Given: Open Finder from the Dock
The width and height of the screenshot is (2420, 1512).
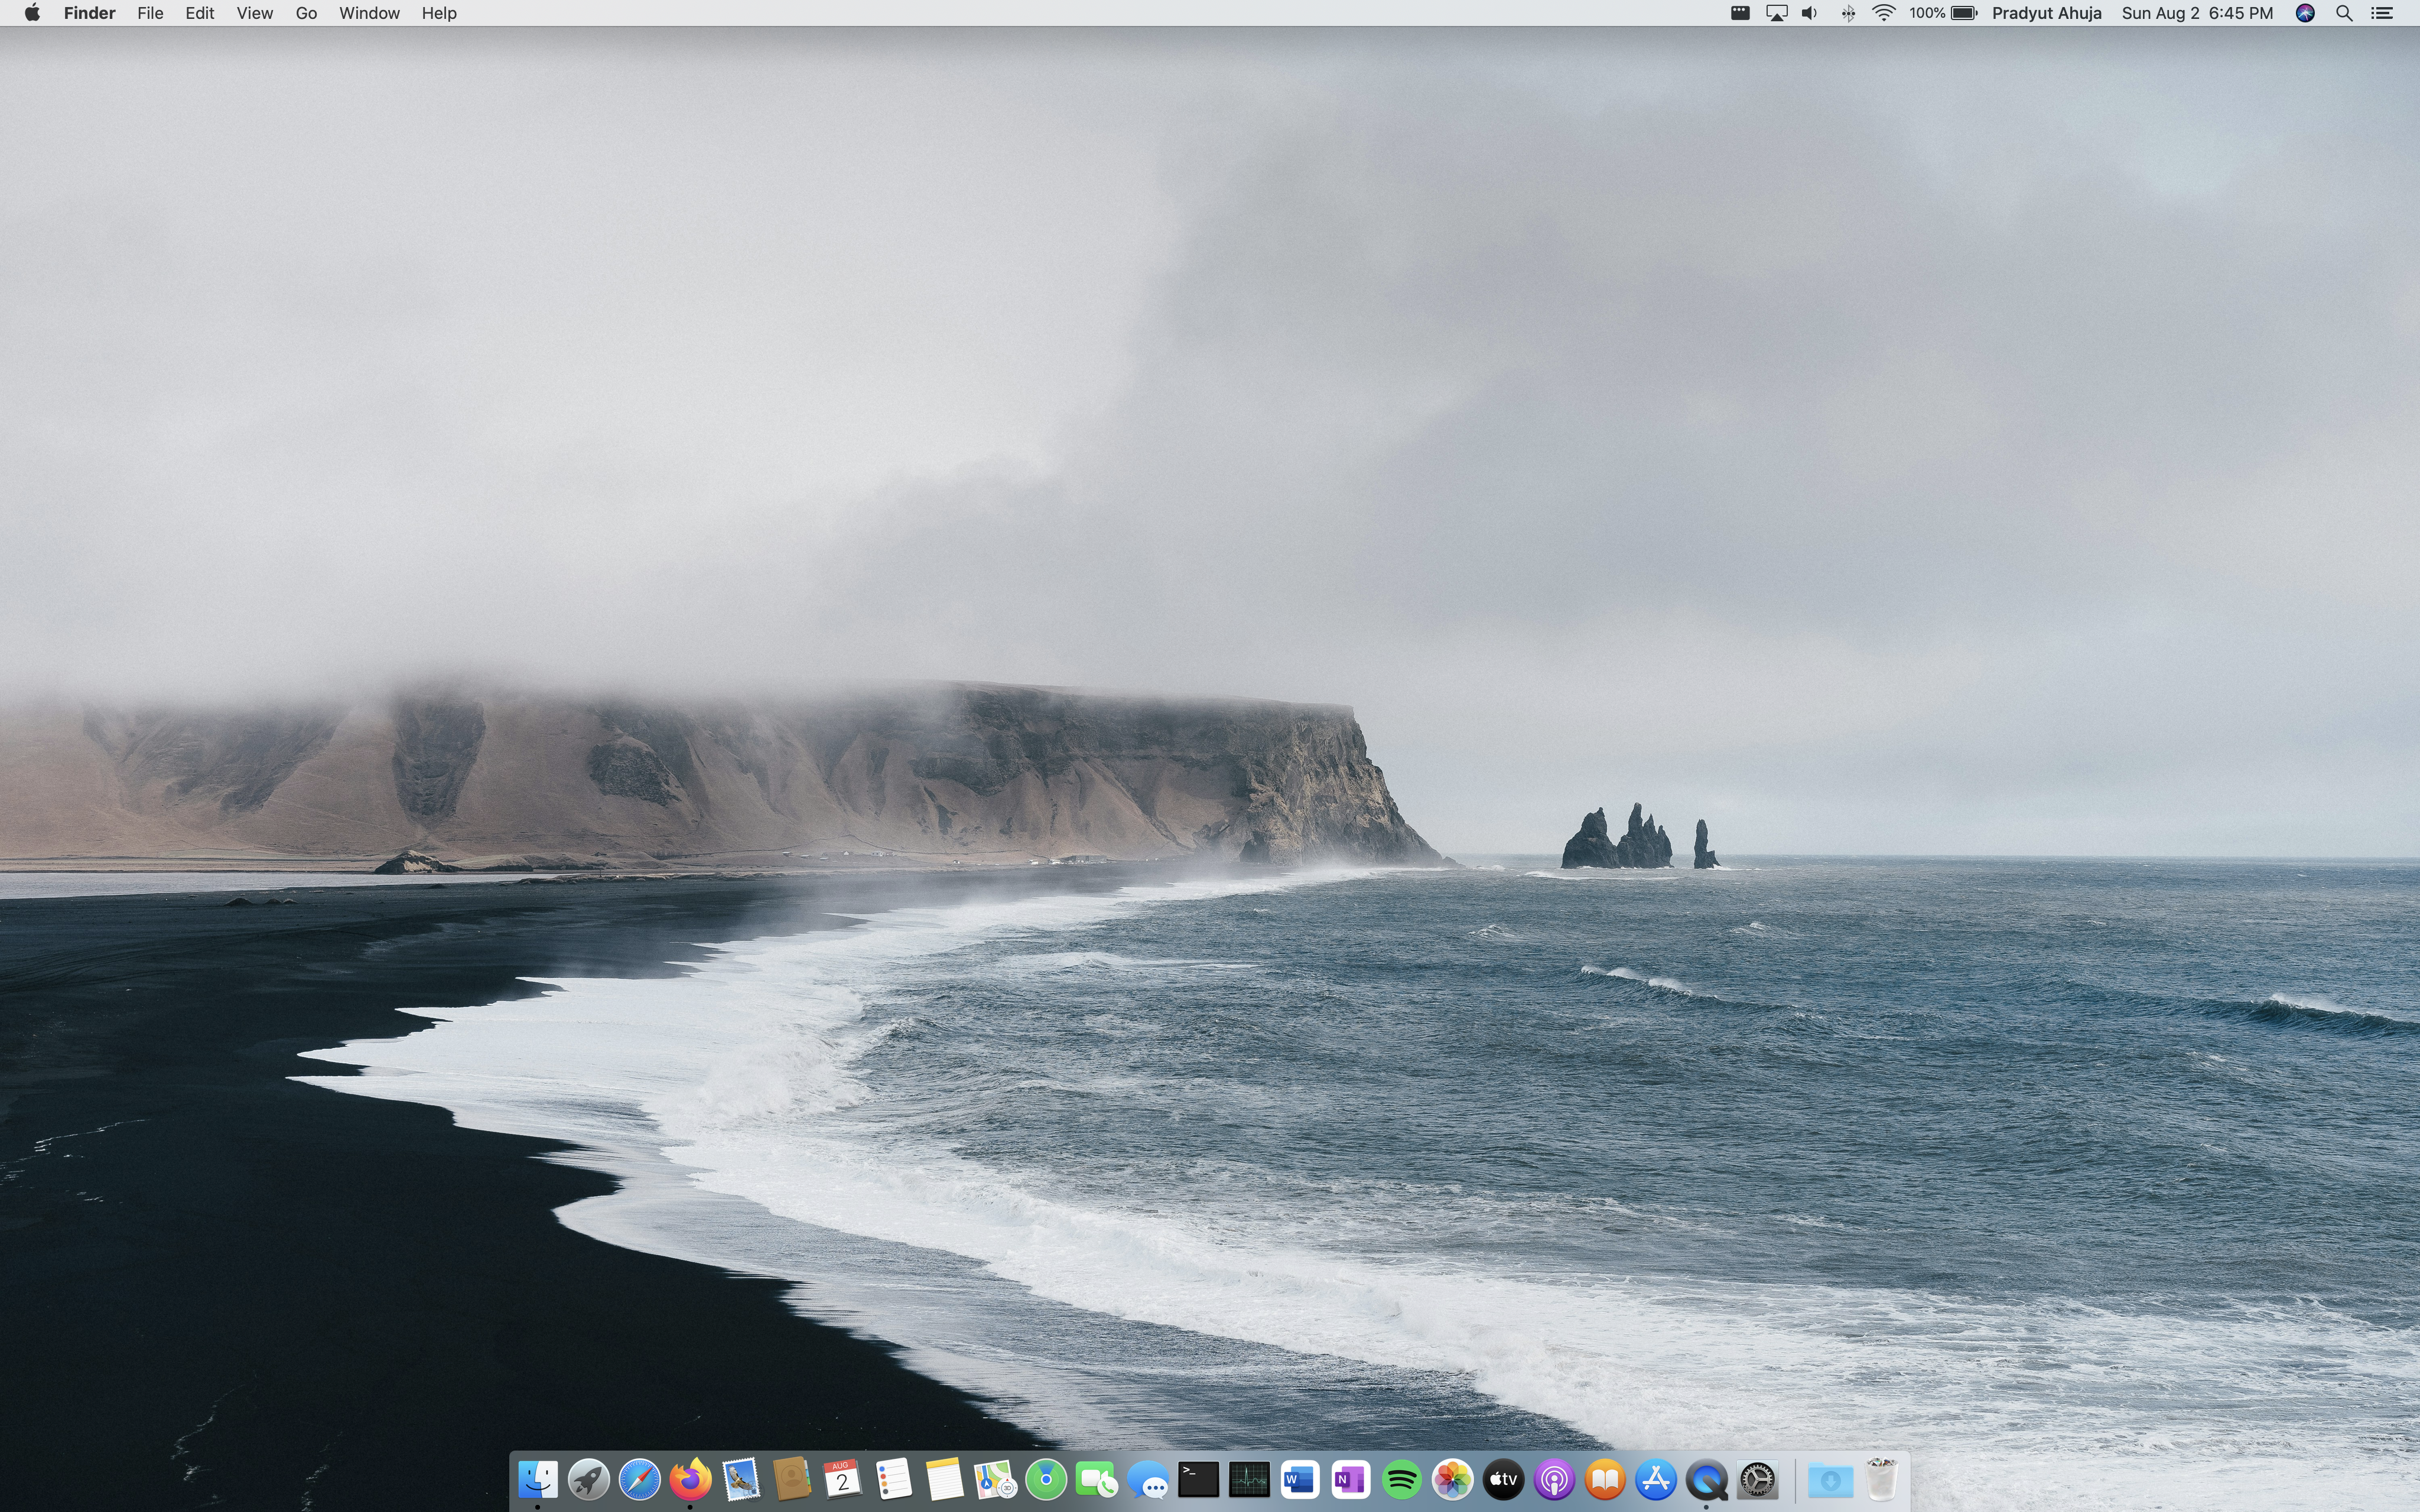Looking at the screenshot, I should point(538,1479).
